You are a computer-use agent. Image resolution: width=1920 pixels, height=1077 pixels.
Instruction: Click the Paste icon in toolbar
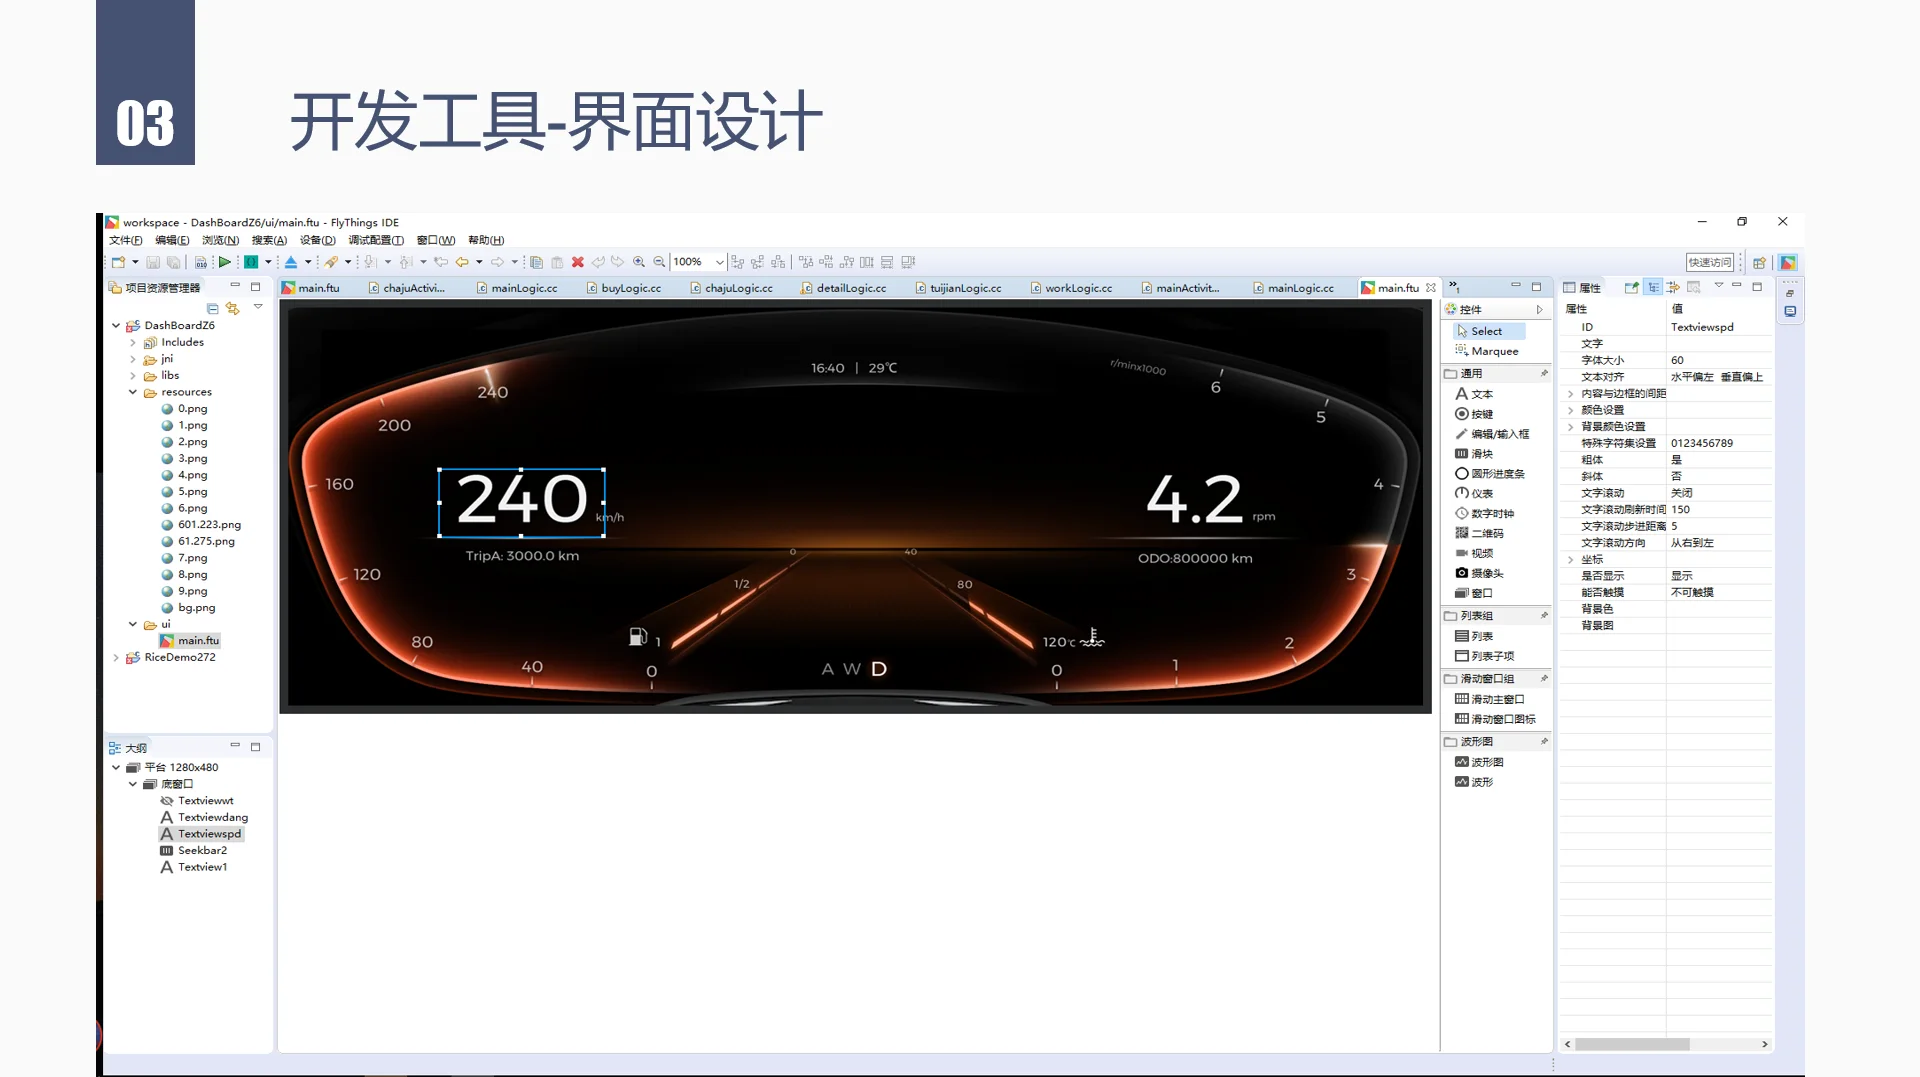pos(557,262)
